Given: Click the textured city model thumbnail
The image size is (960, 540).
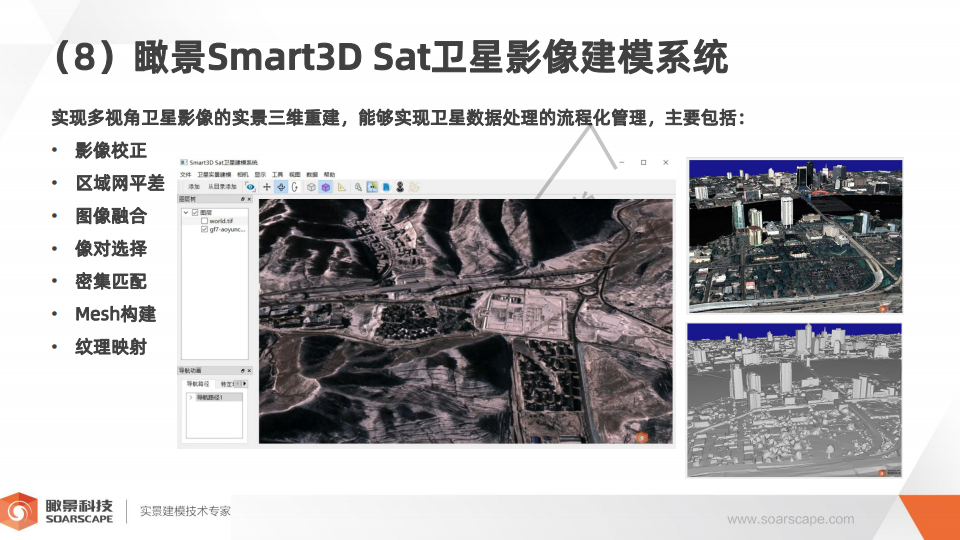Looking at the screenshot, I should click(795, 236).
